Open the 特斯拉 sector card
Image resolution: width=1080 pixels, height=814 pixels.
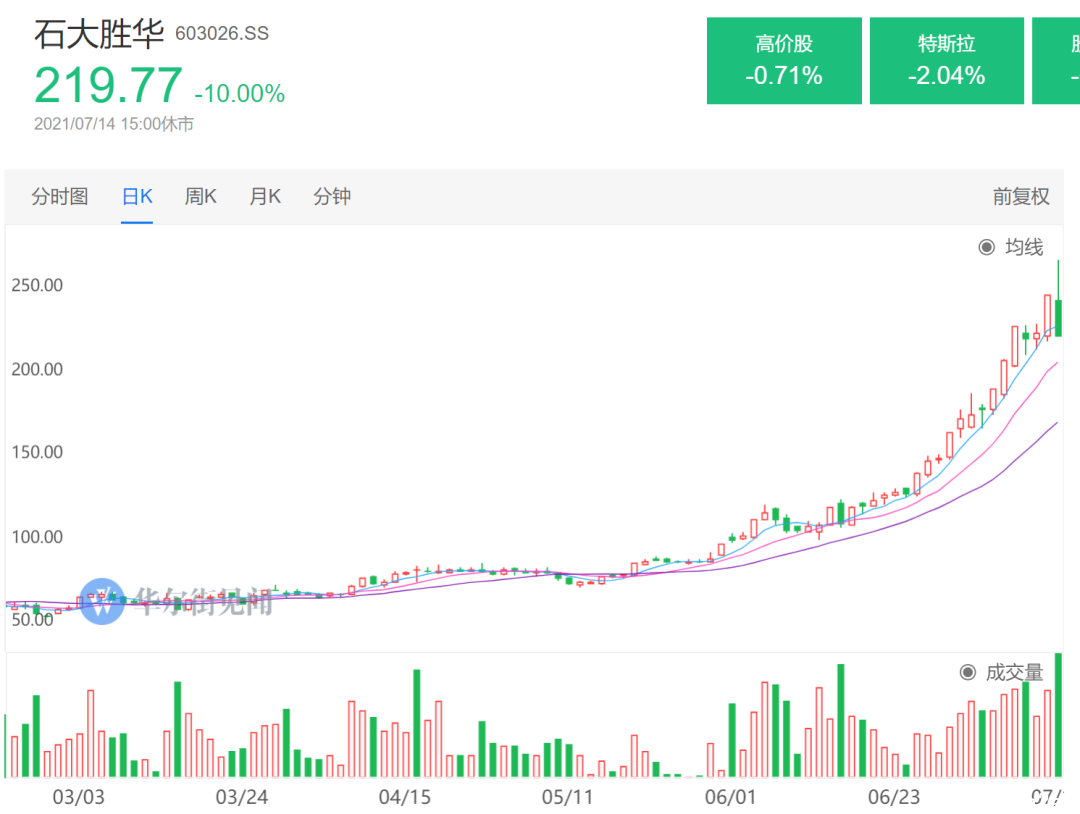pos(946,61)
